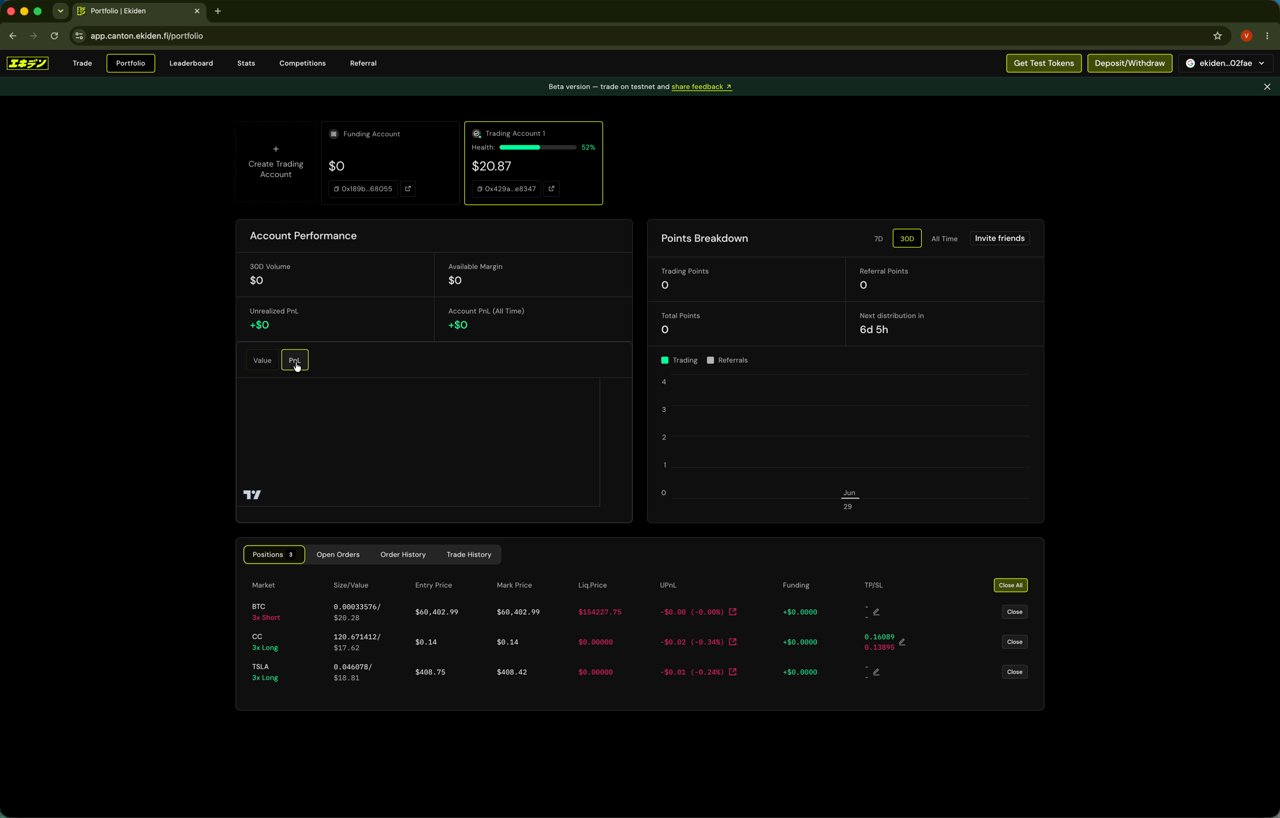The width and height of the screenshot is (1280, 818).
Task: Share the TSLA position UPnL
Action: coord(733,672)
